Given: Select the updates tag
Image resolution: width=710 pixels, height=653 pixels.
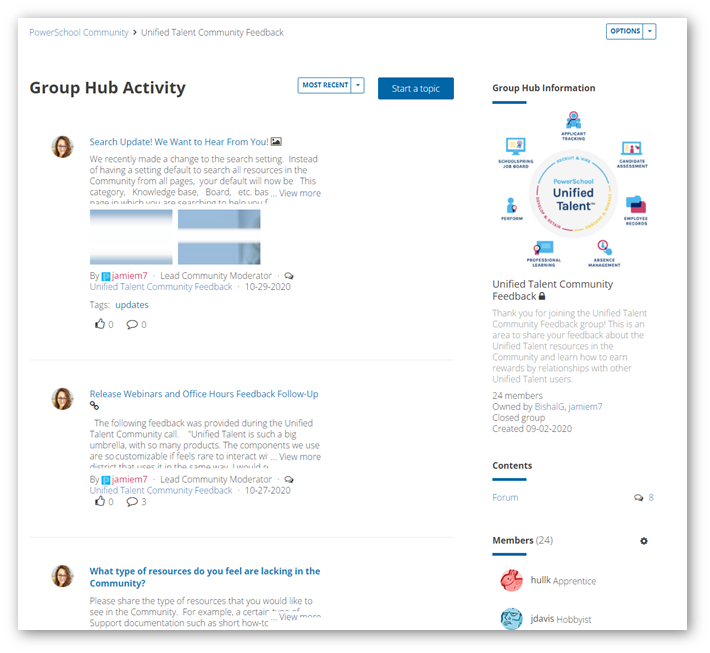Looking at the screenshot, I should [132, 305].
